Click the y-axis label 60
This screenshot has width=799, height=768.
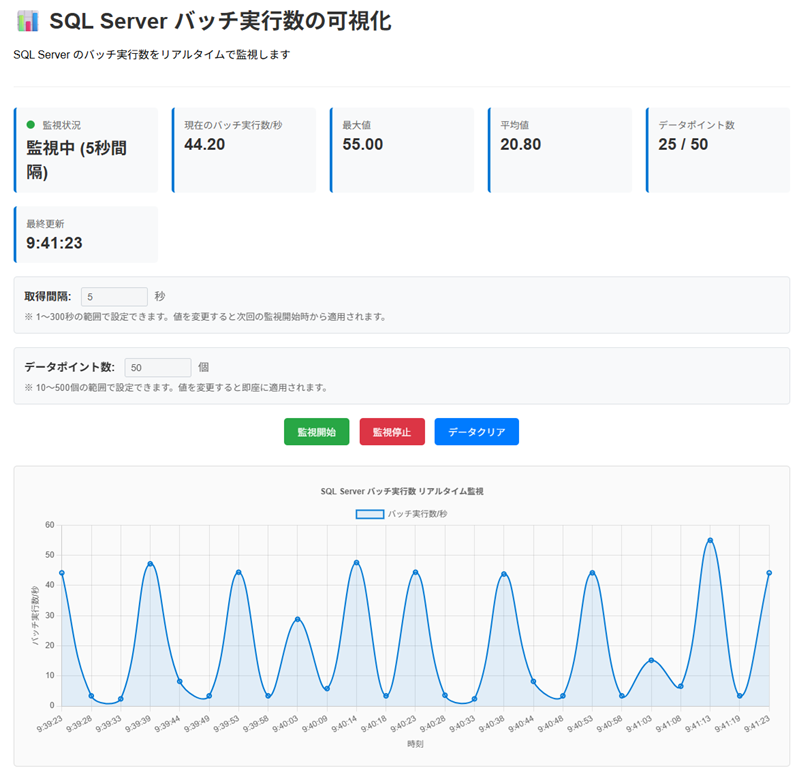coord(49,525)
